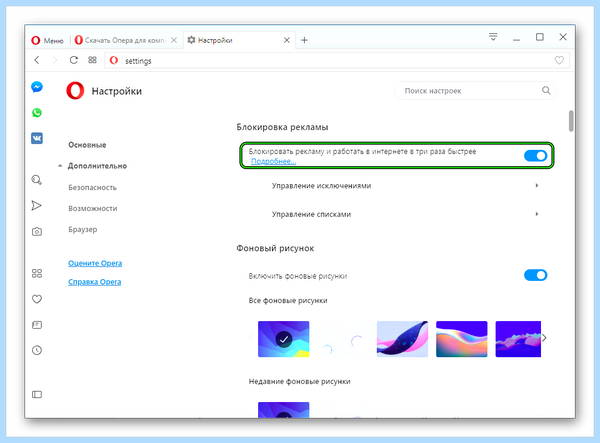
Task: Open Справка Opera link
Action: pyautogui.click(x=95, y=282)
